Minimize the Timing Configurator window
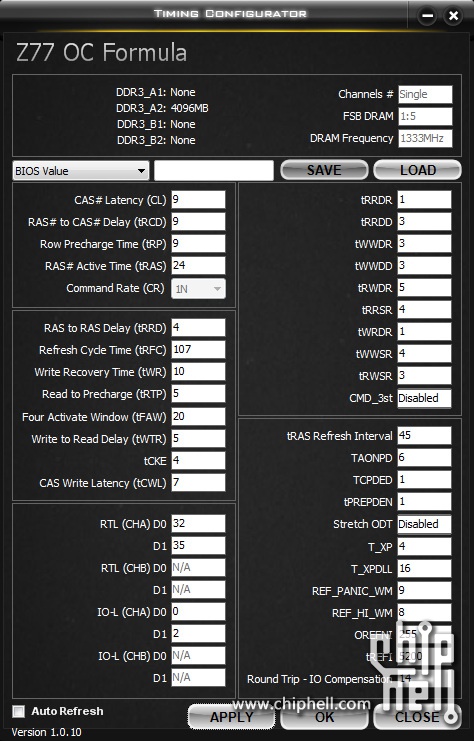 428,16
